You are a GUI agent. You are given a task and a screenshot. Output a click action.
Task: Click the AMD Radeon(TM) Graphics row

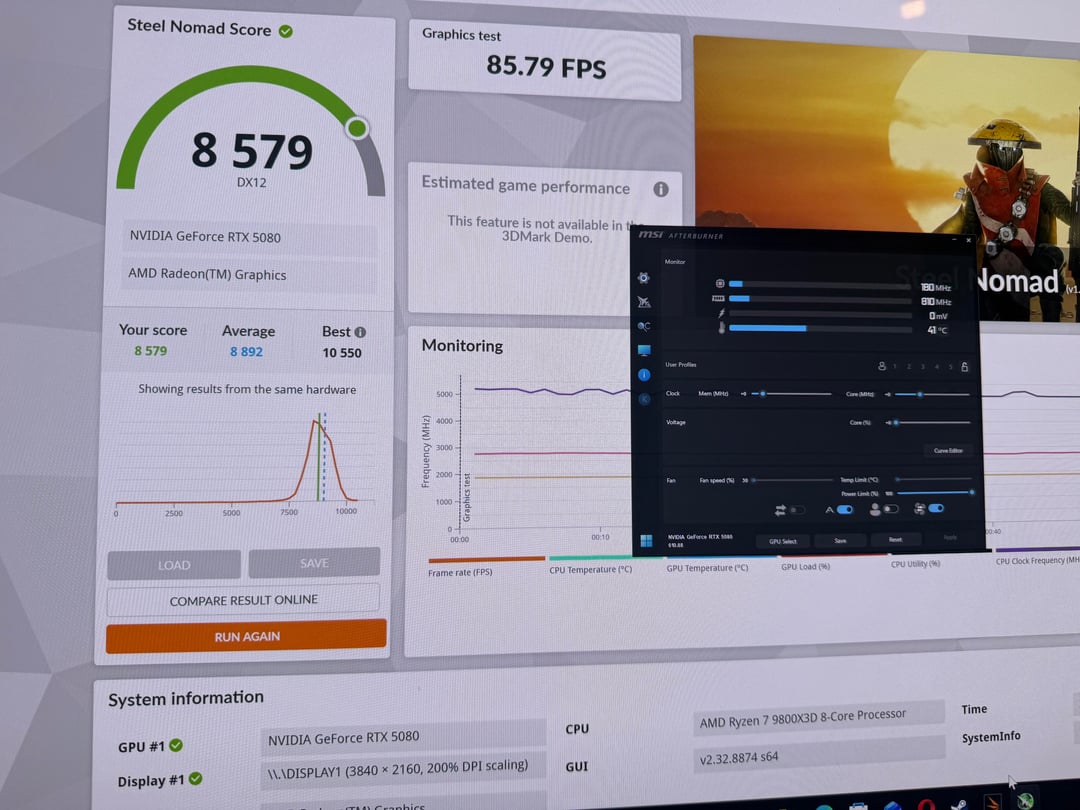tap(249, 274)
